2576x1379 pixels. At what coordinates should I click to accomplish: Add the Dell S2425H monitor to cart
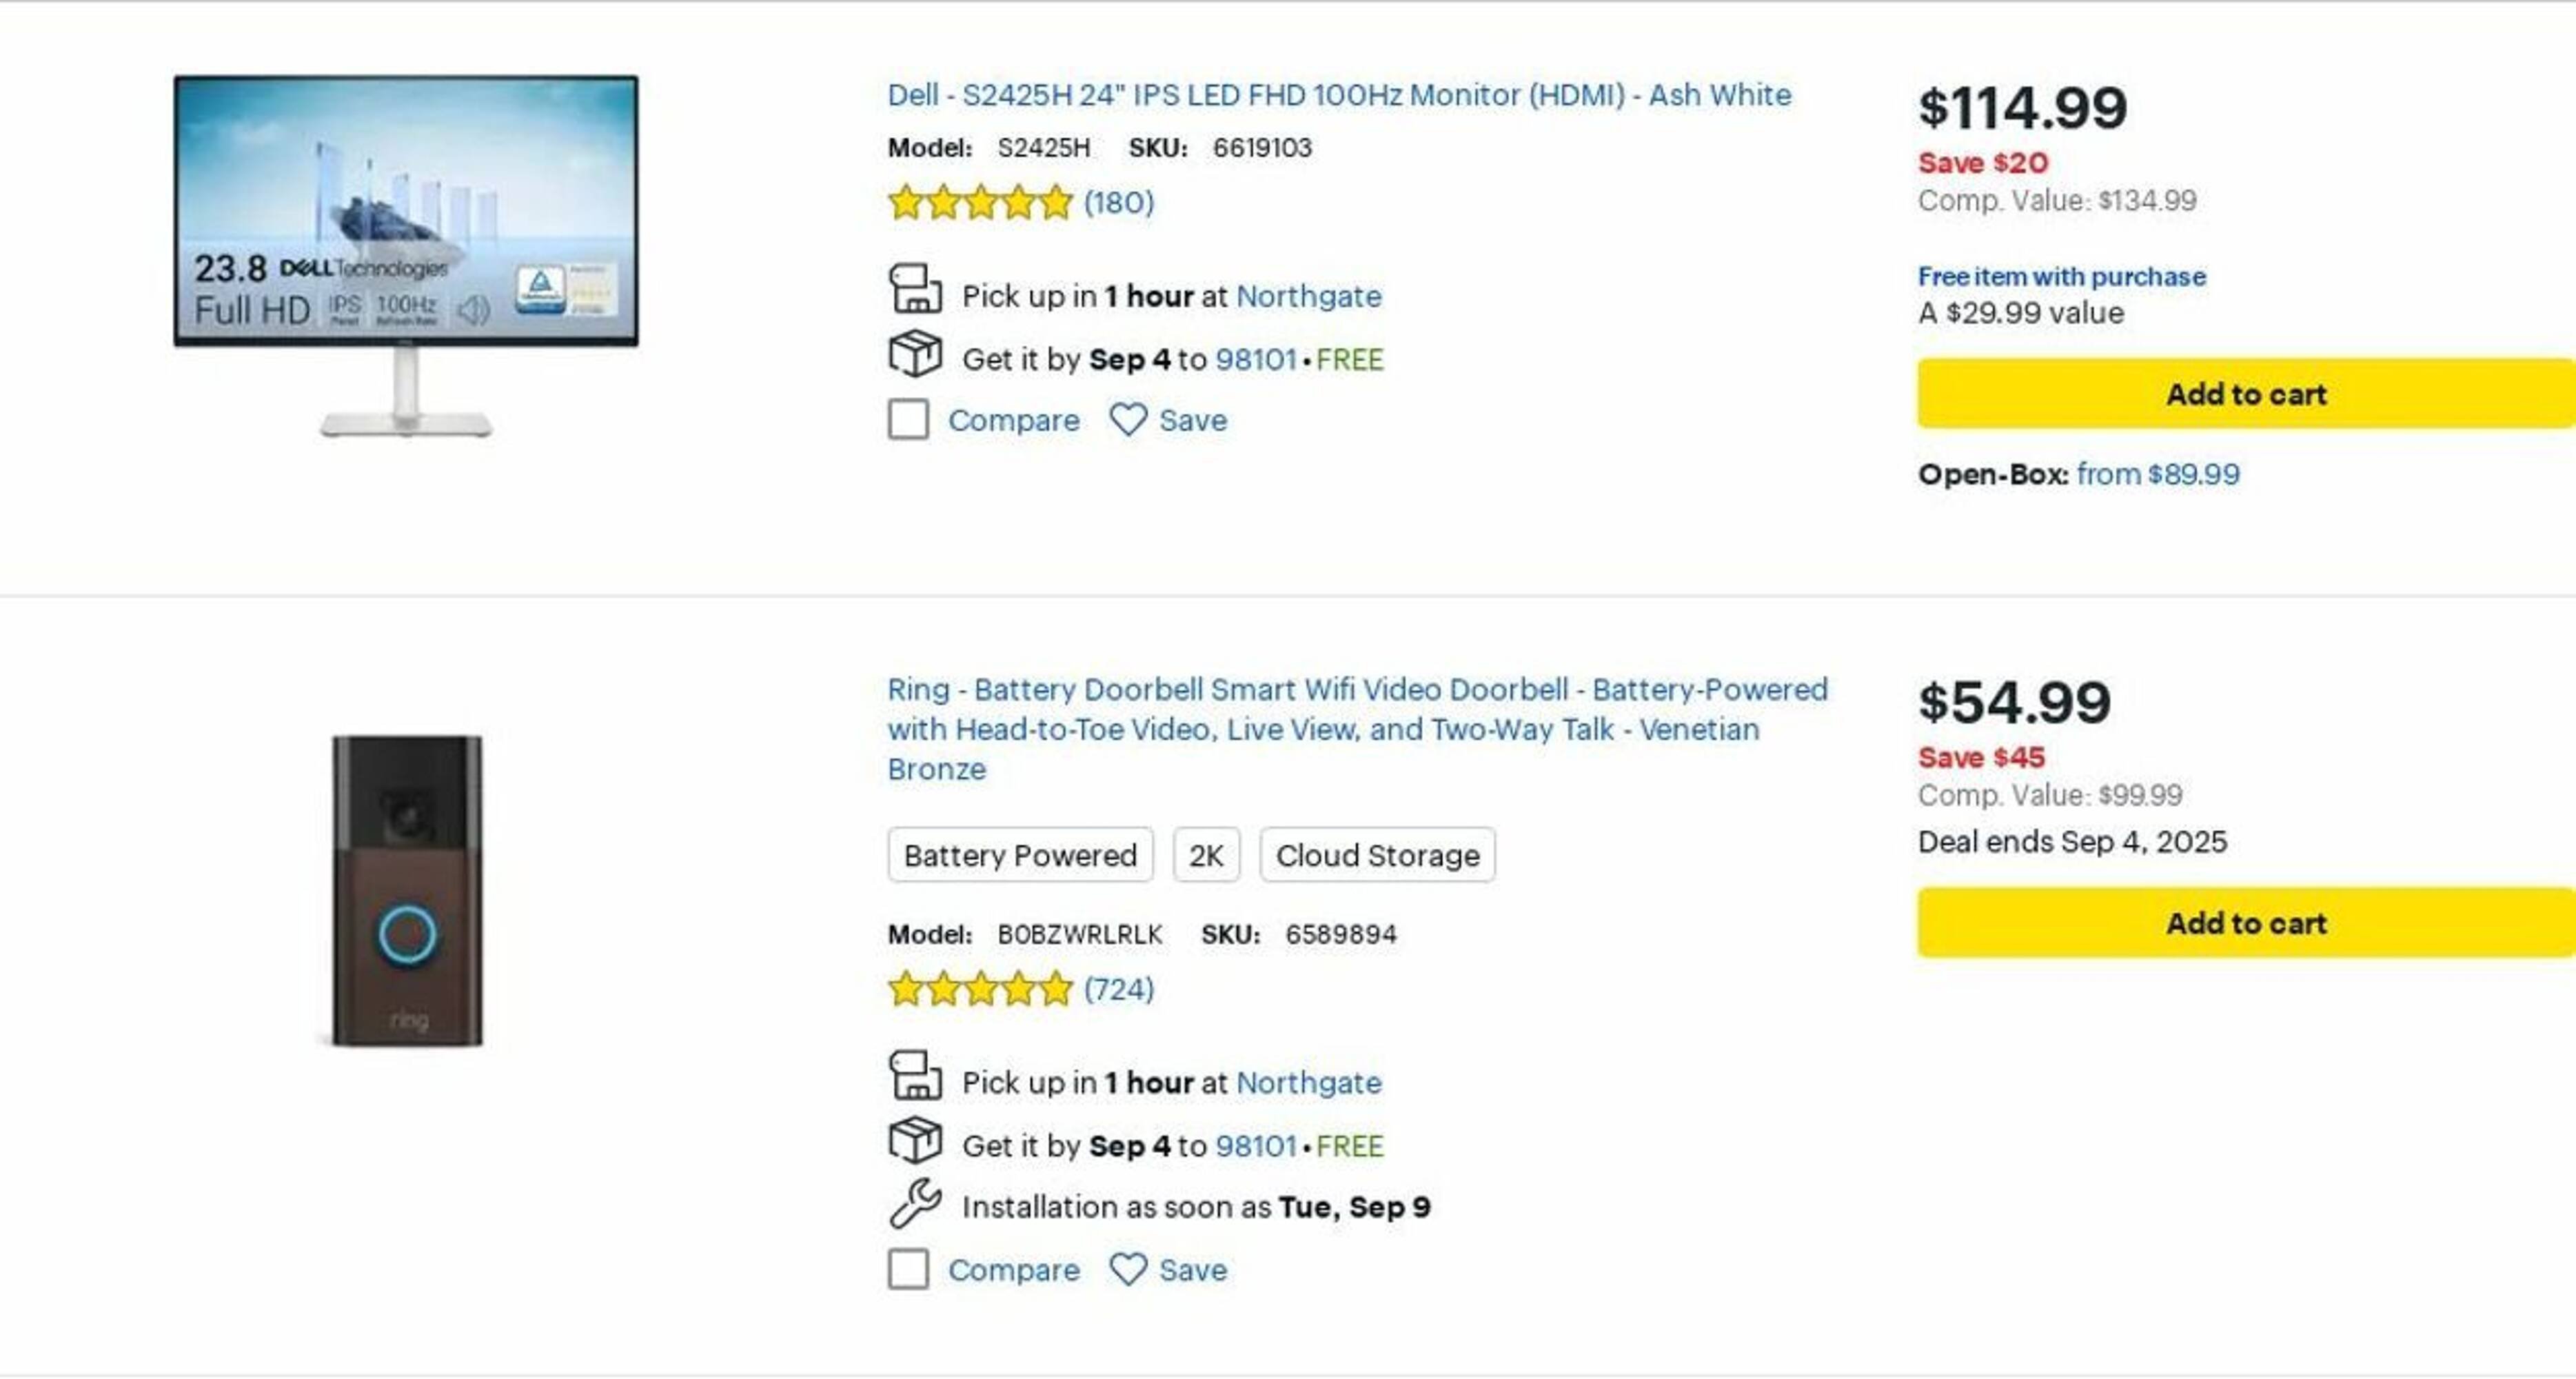point(2245,394)
